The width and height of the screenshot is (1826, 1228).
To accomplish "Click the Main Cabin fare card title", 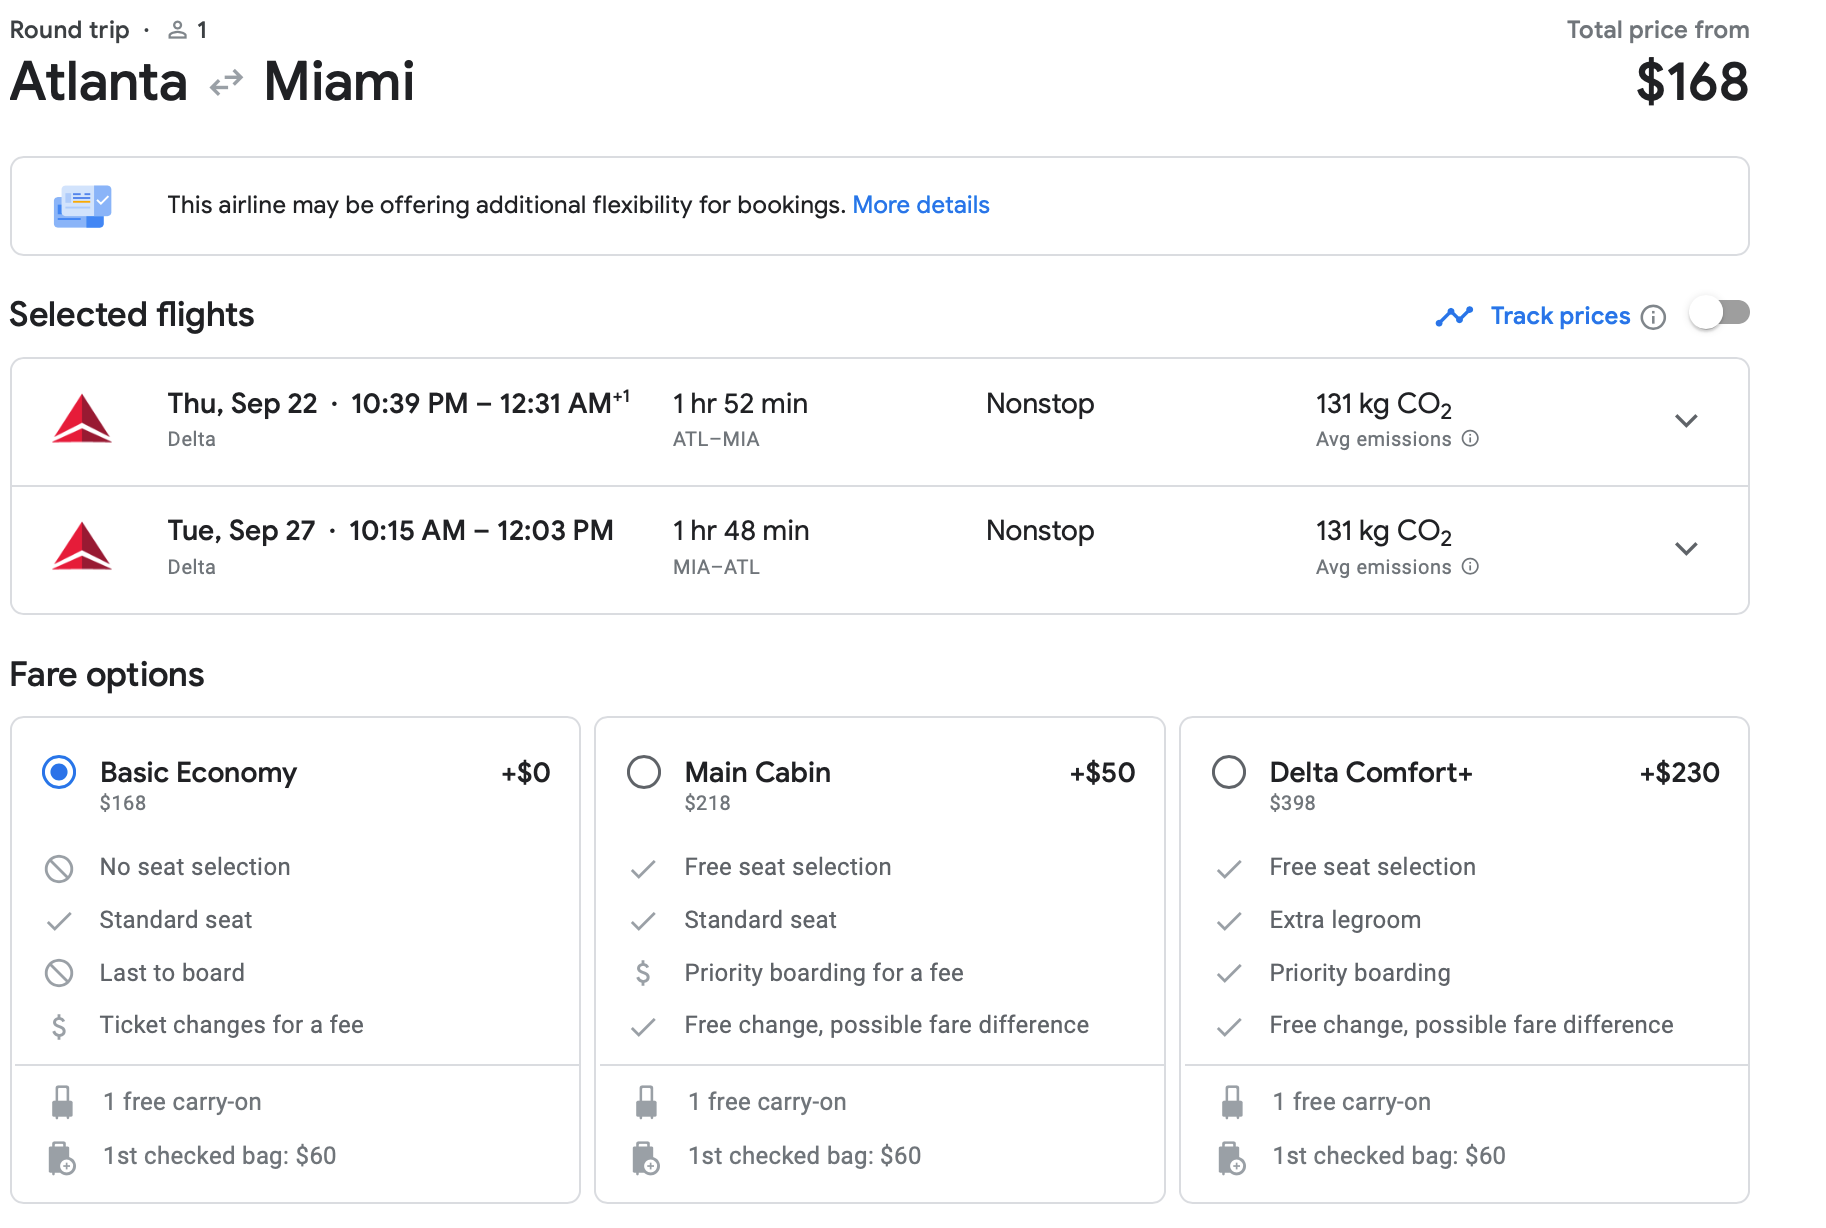I will 757,772.
